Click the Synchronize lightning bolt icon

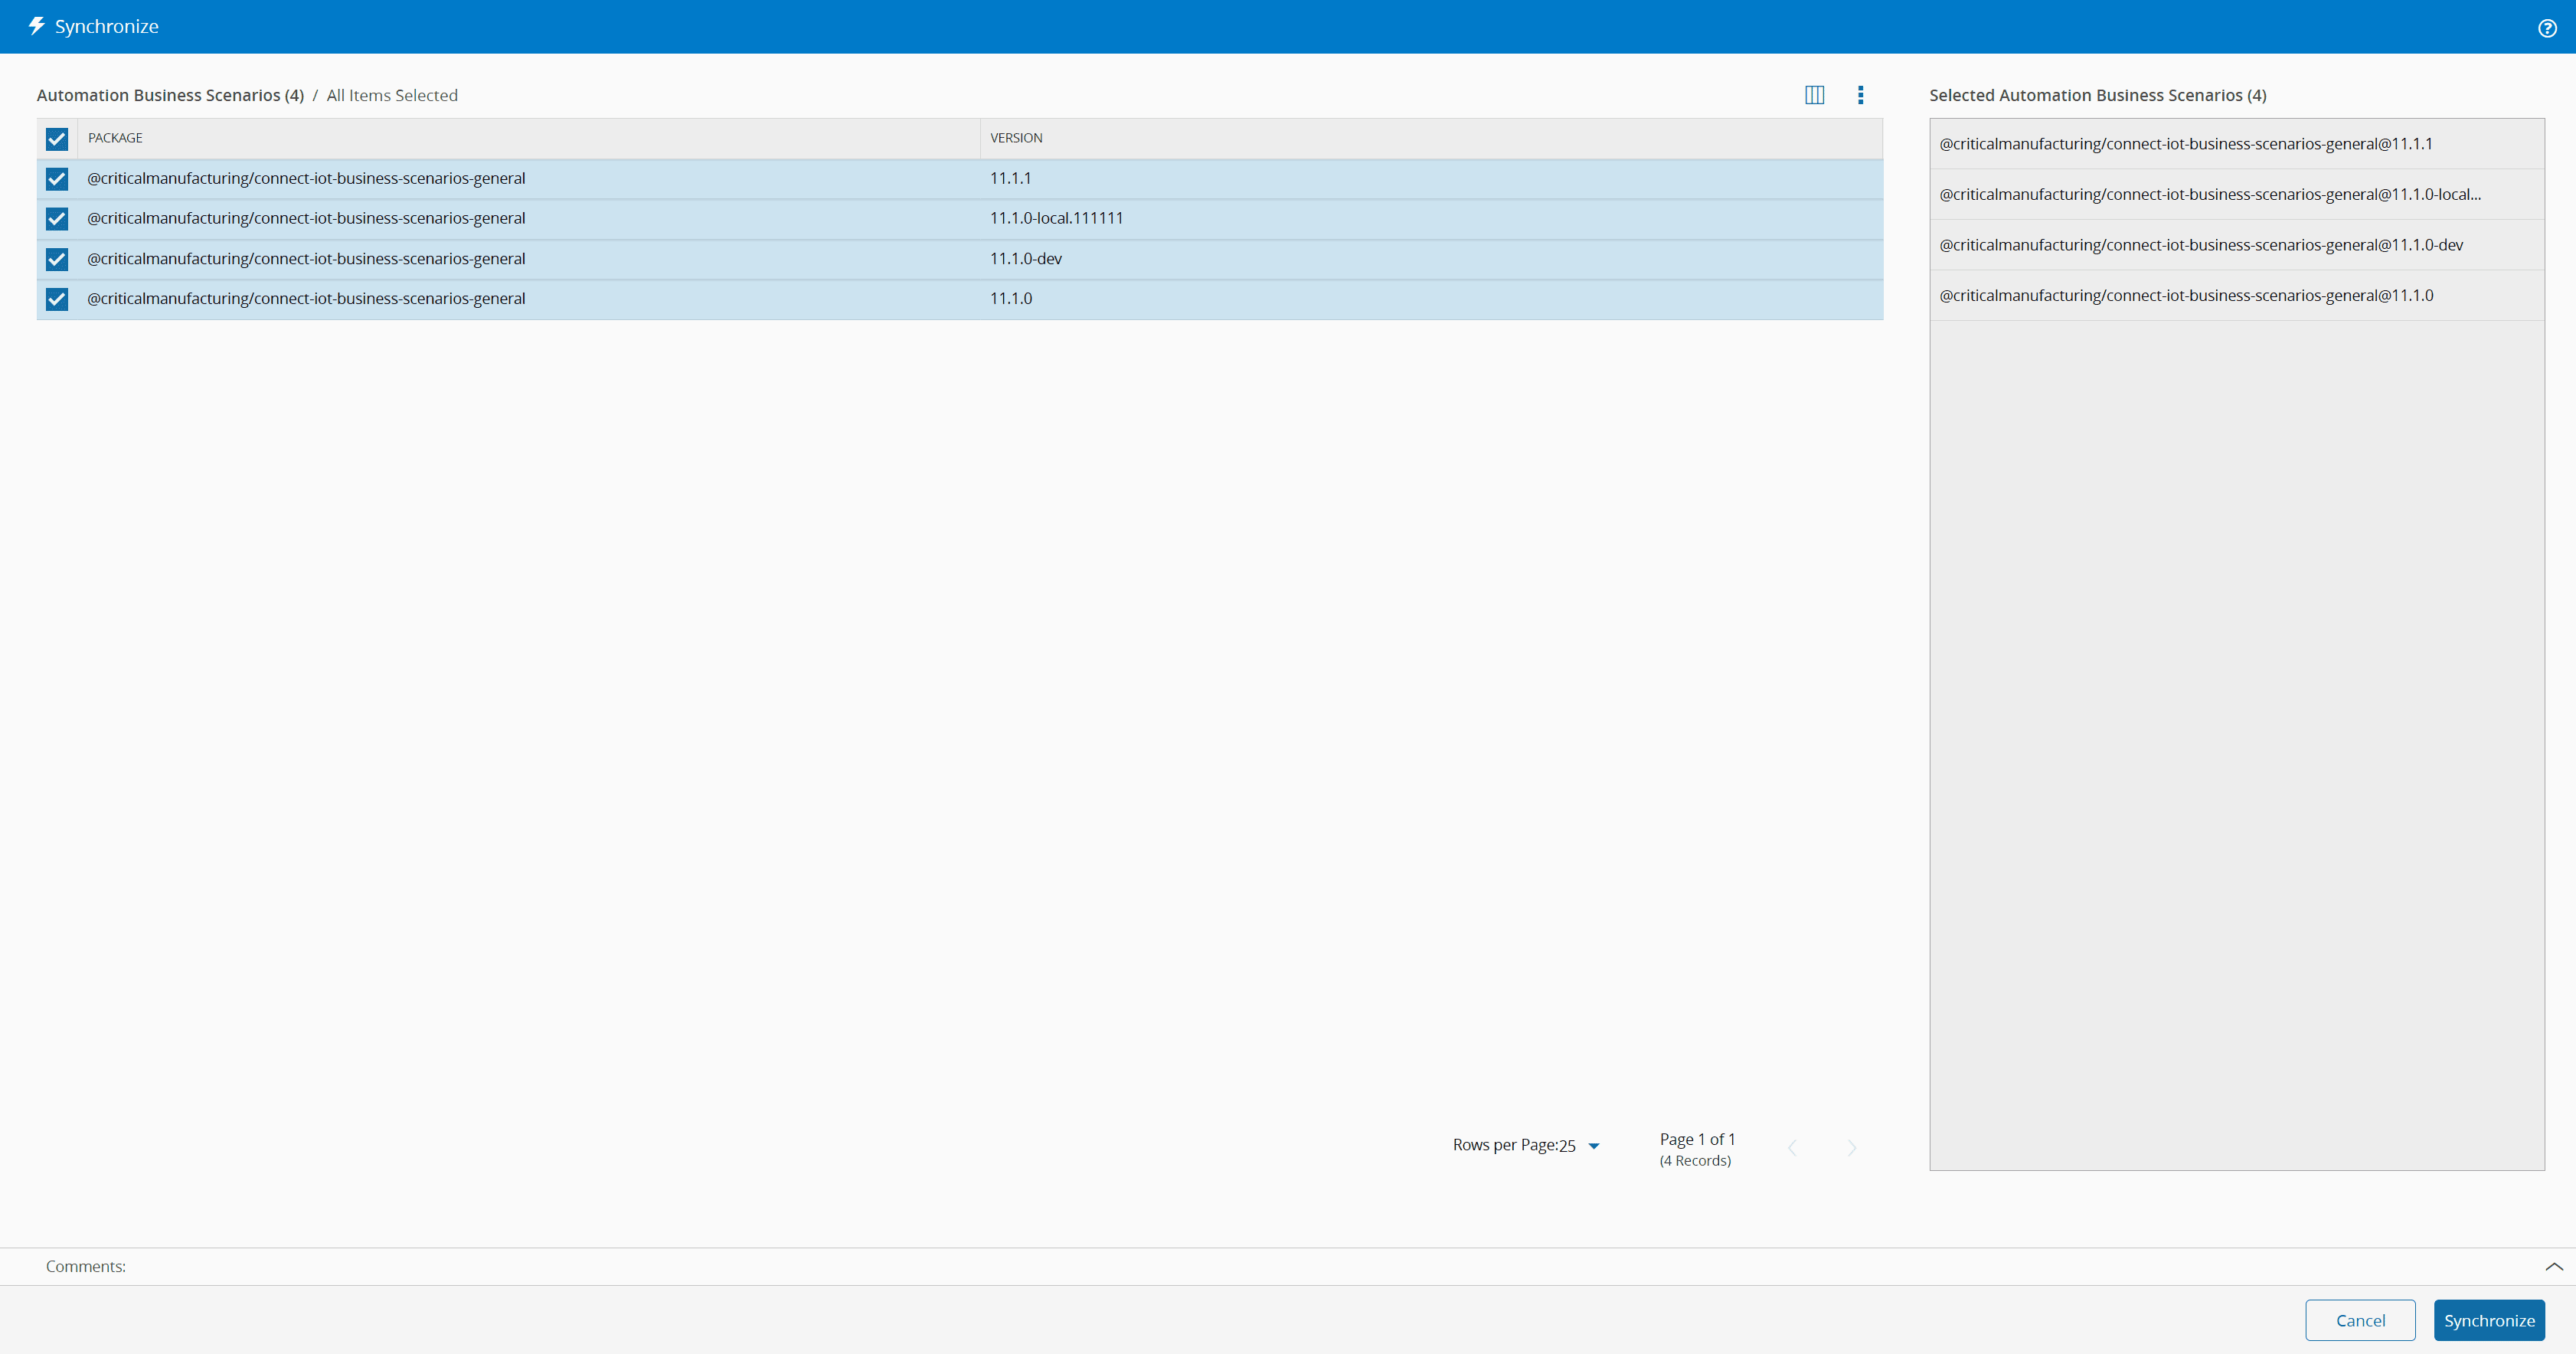(37, 26)
